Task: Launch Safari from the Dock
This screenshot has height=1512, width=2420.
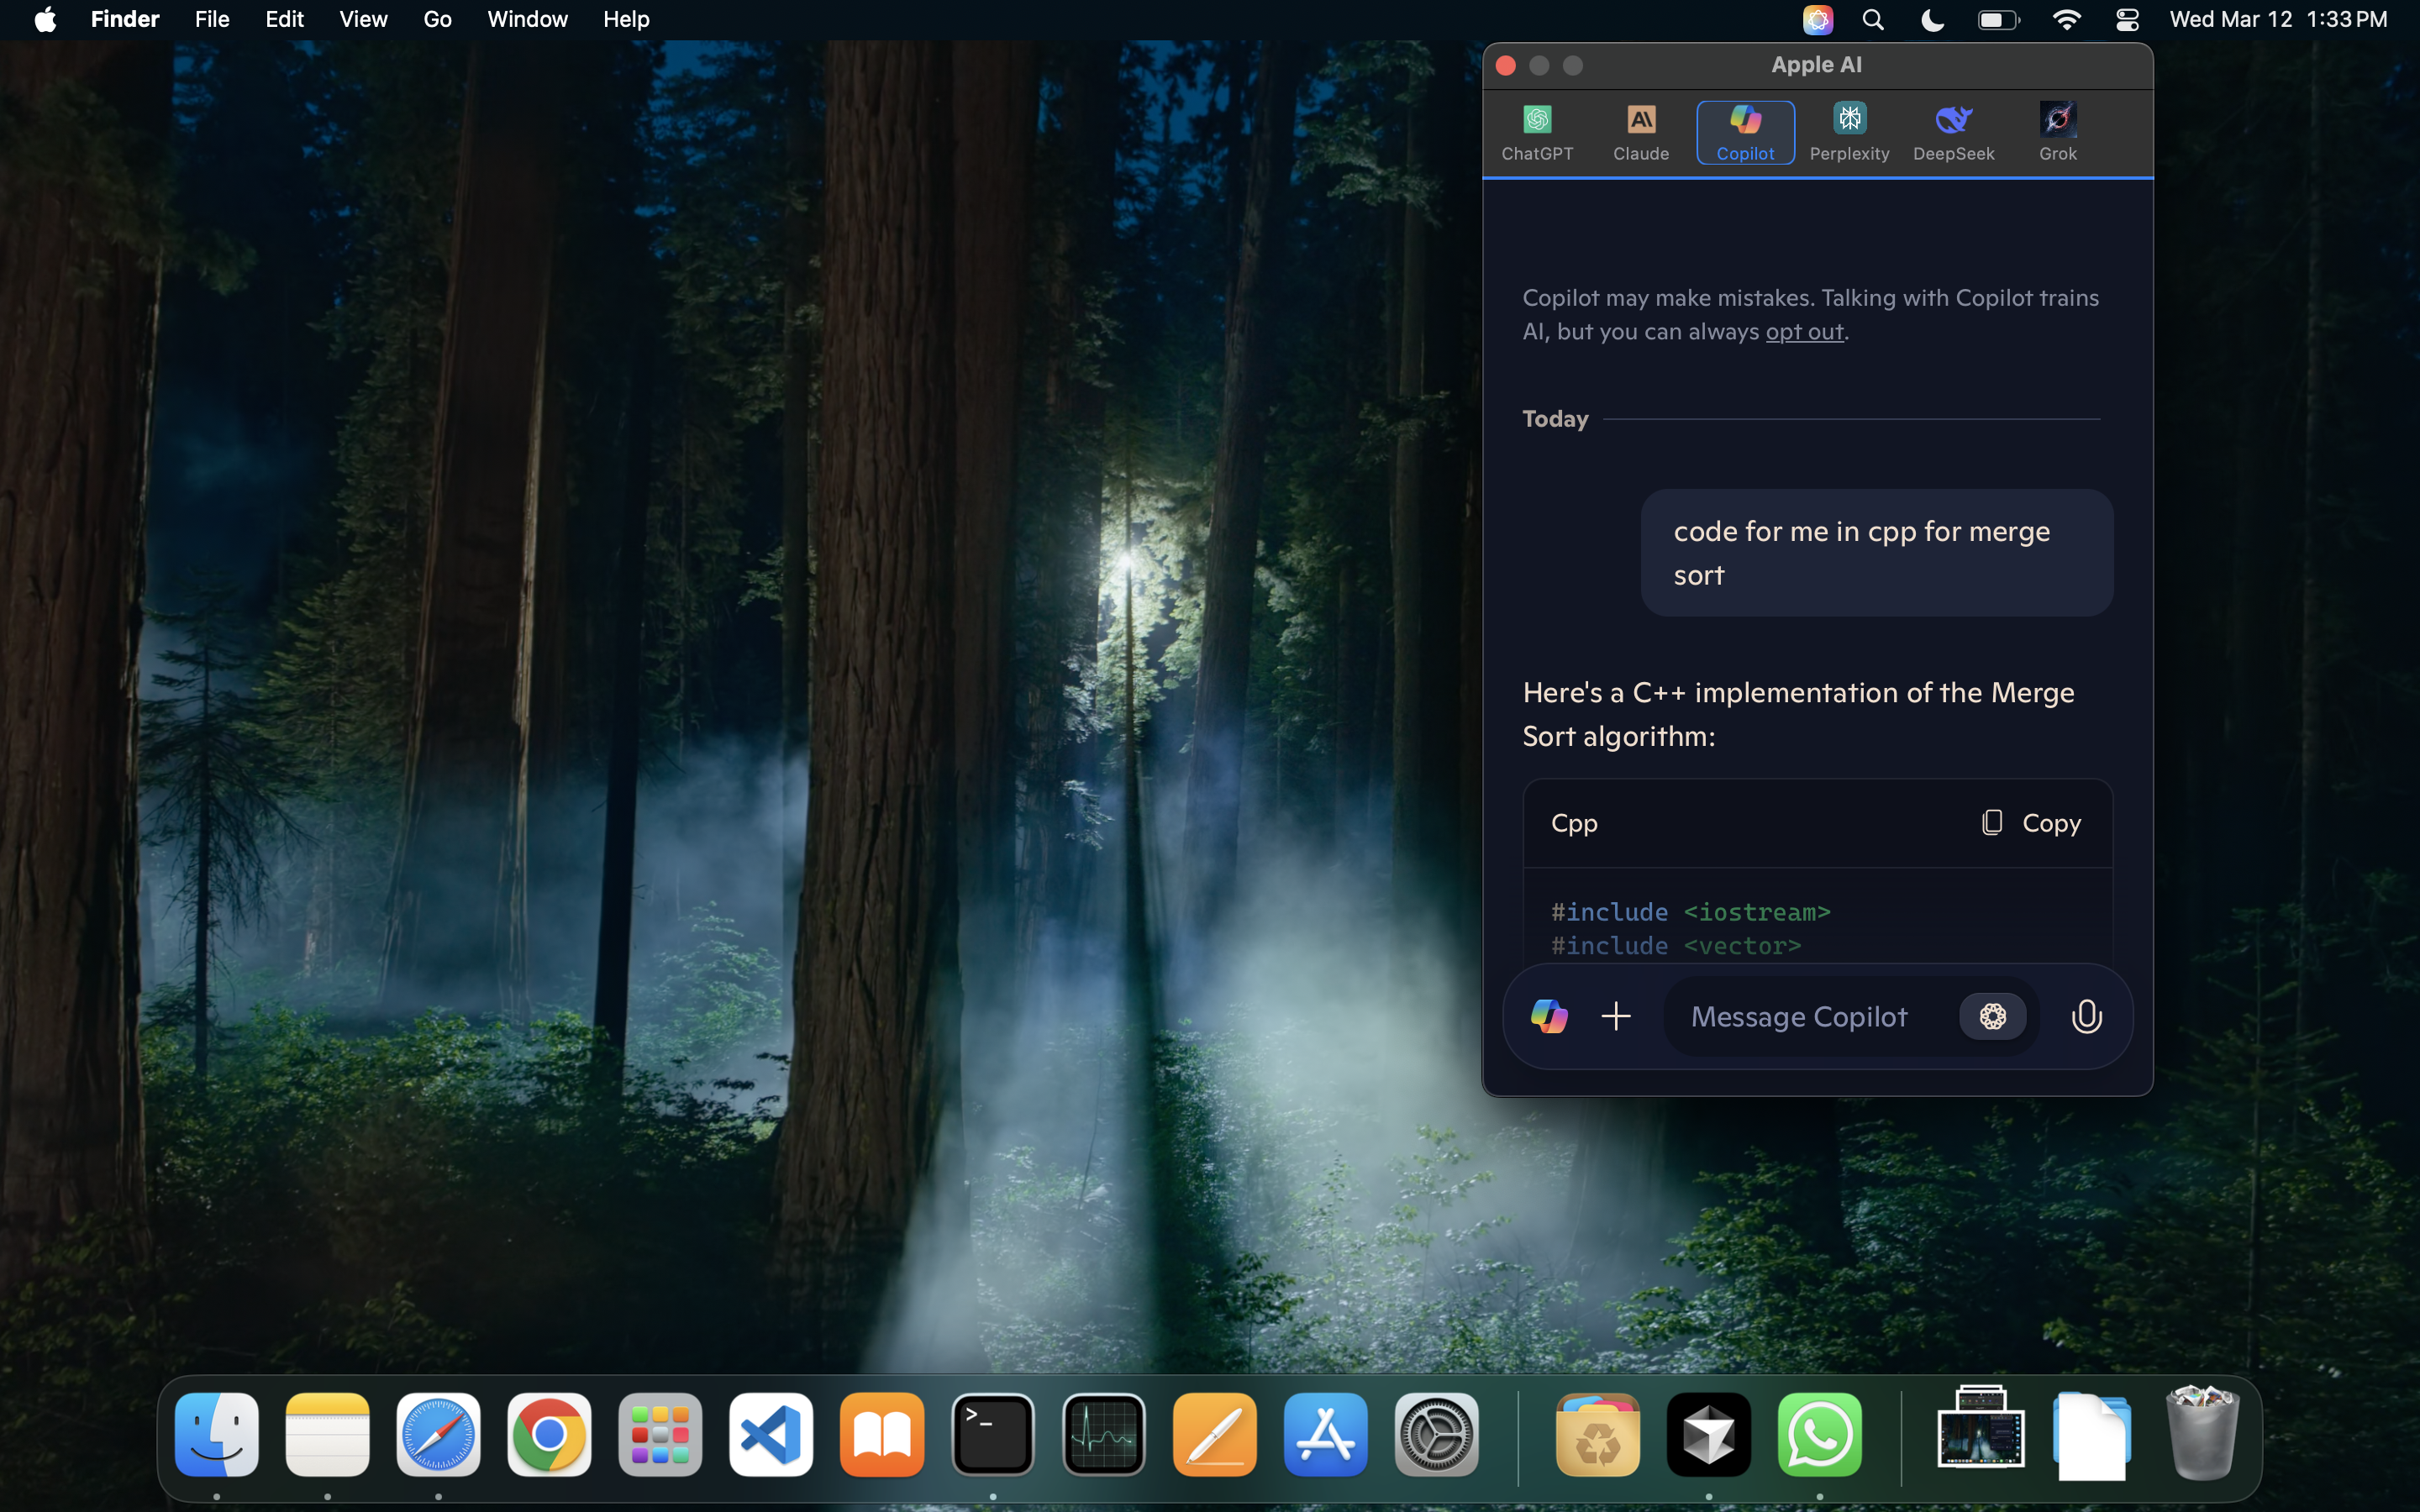Action: pyautogui.click(x=438, y=1434)
